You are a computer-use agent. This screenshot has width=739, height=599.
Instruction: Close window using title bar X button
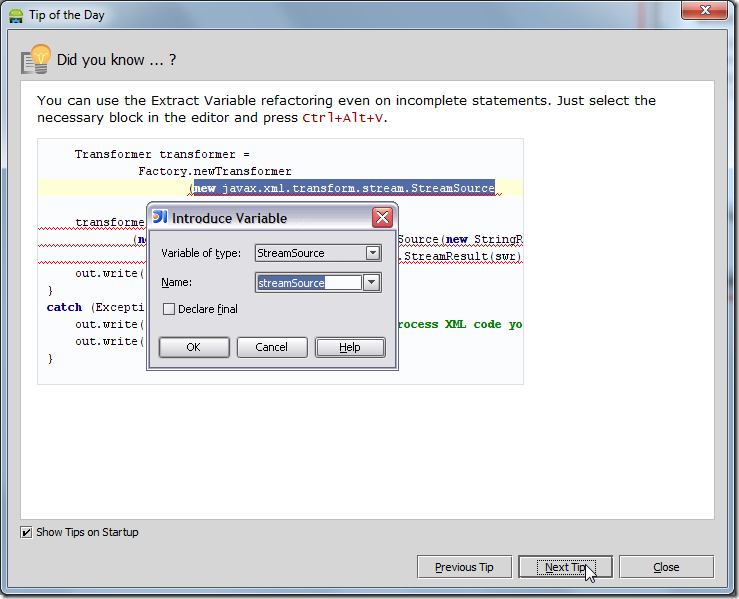coord(704,10)
